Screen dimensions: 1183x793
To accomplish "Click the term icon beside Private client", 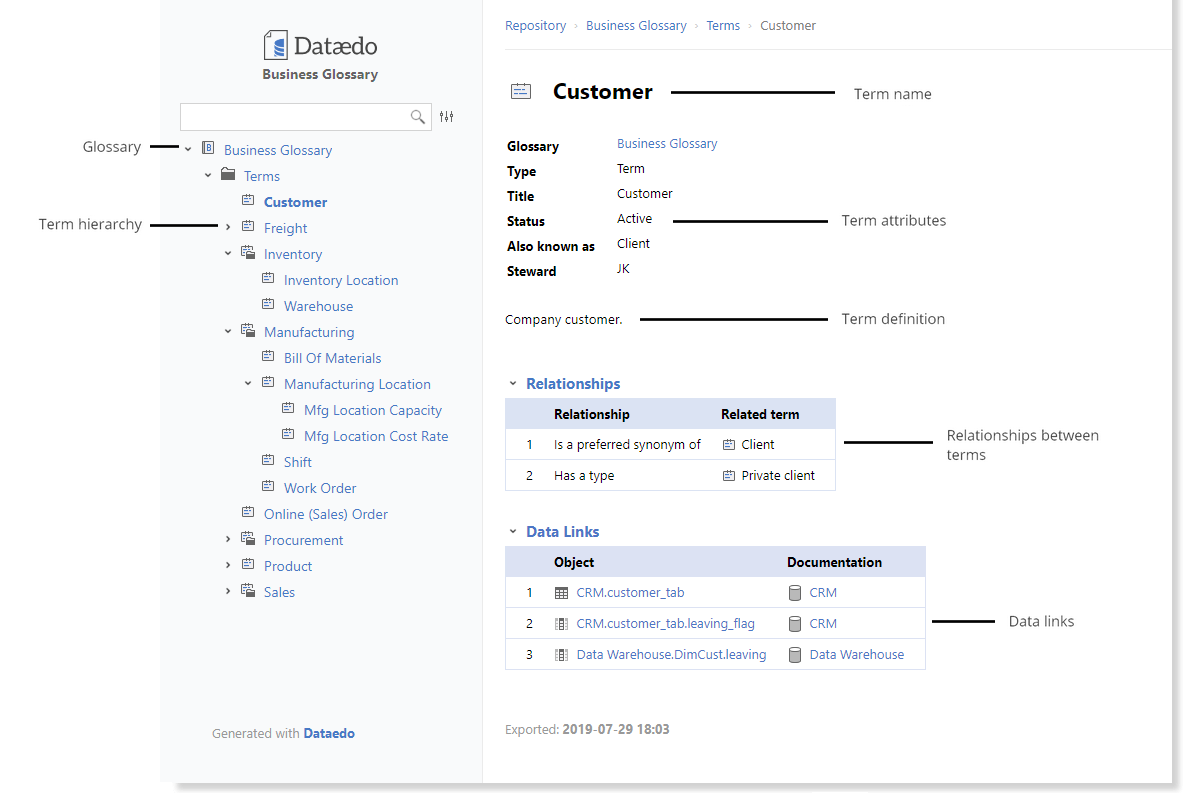I will 729,476.
